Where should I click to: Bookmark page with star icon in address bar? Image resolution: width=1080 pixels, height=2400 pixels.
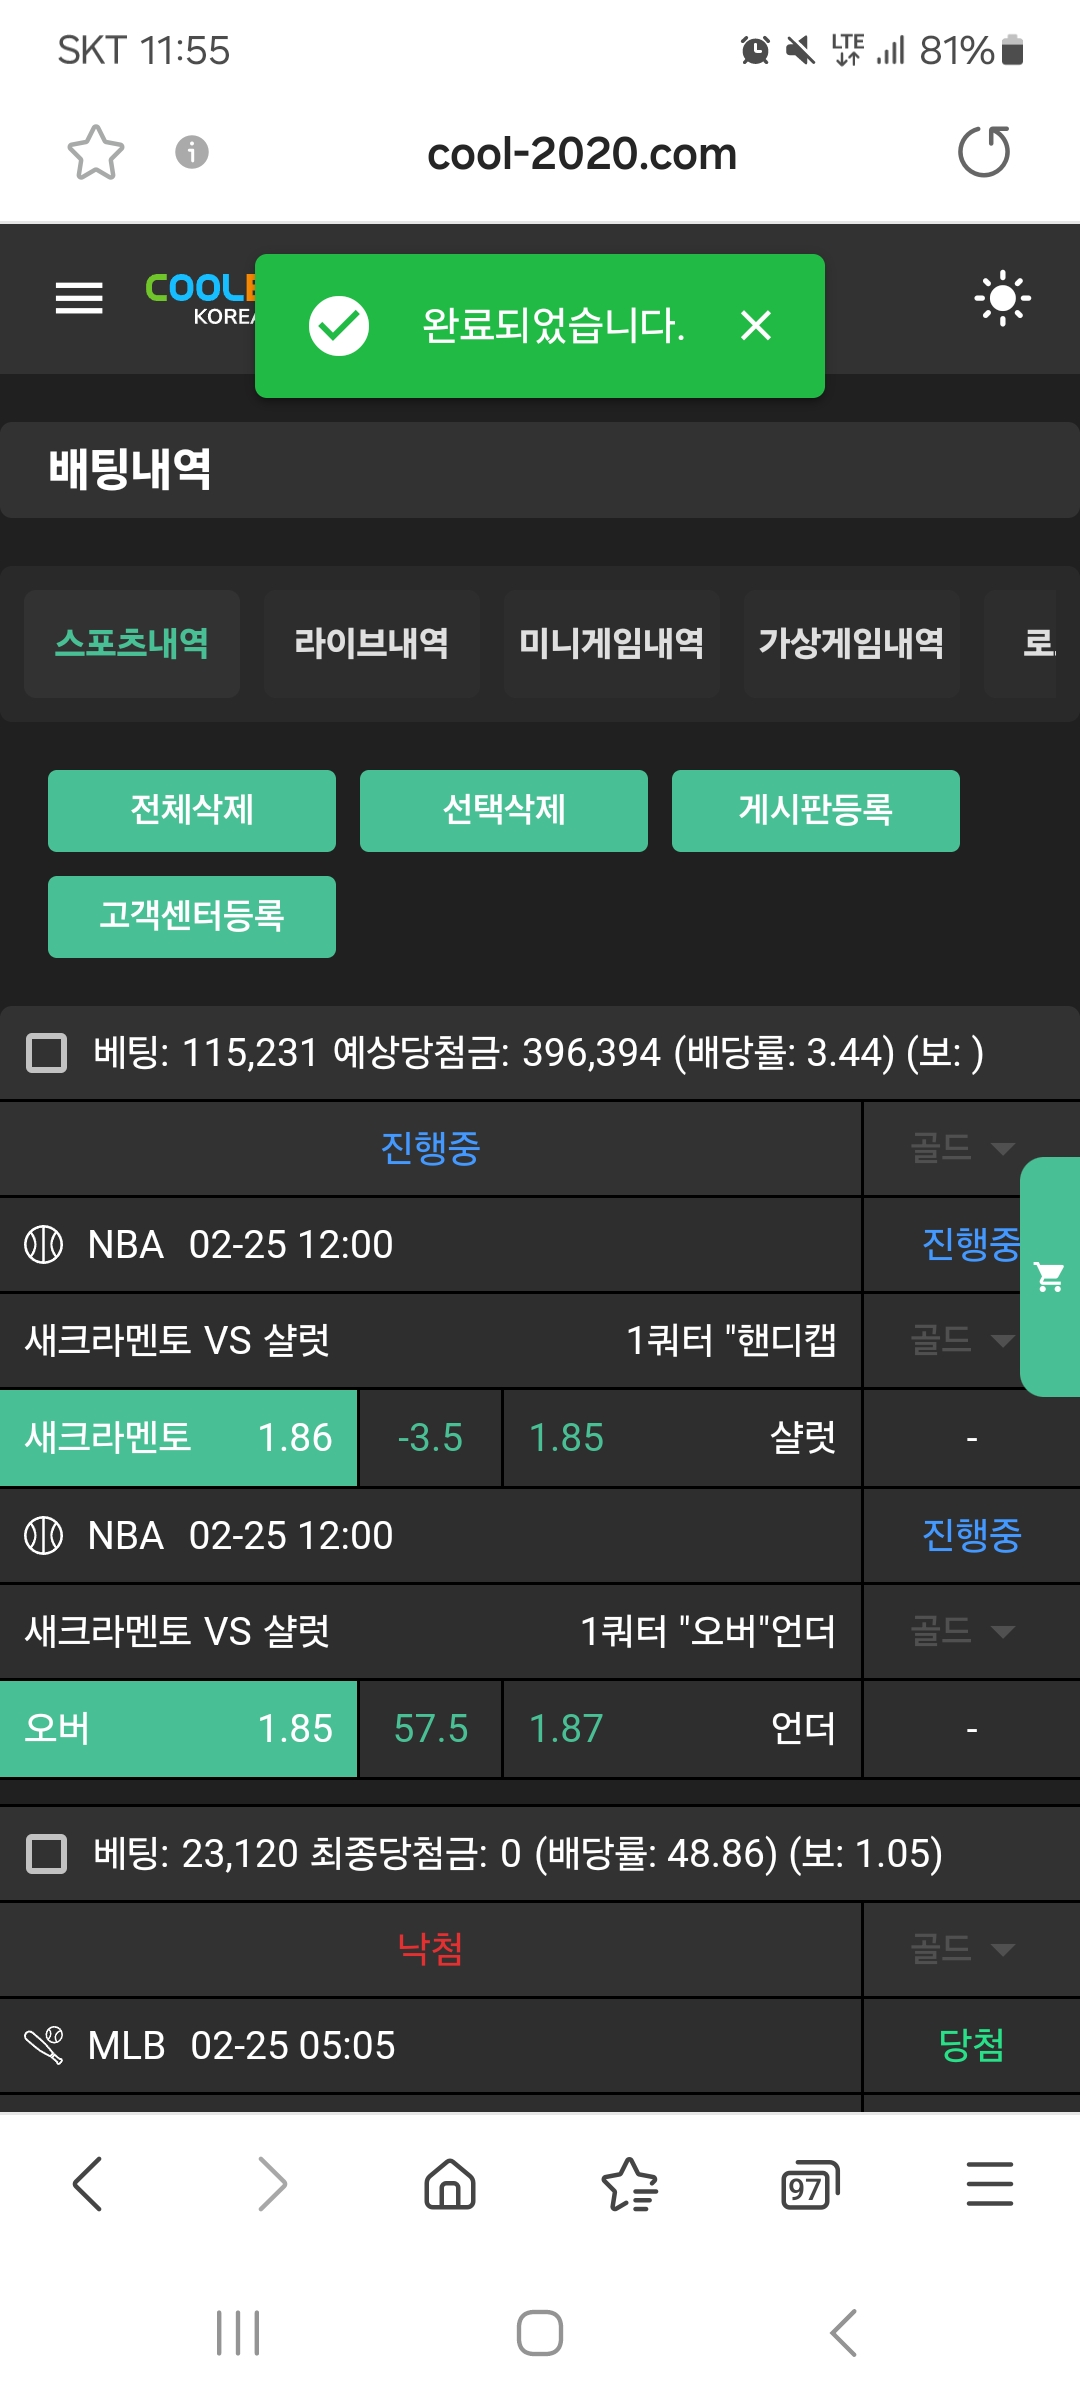pos(96,152)
